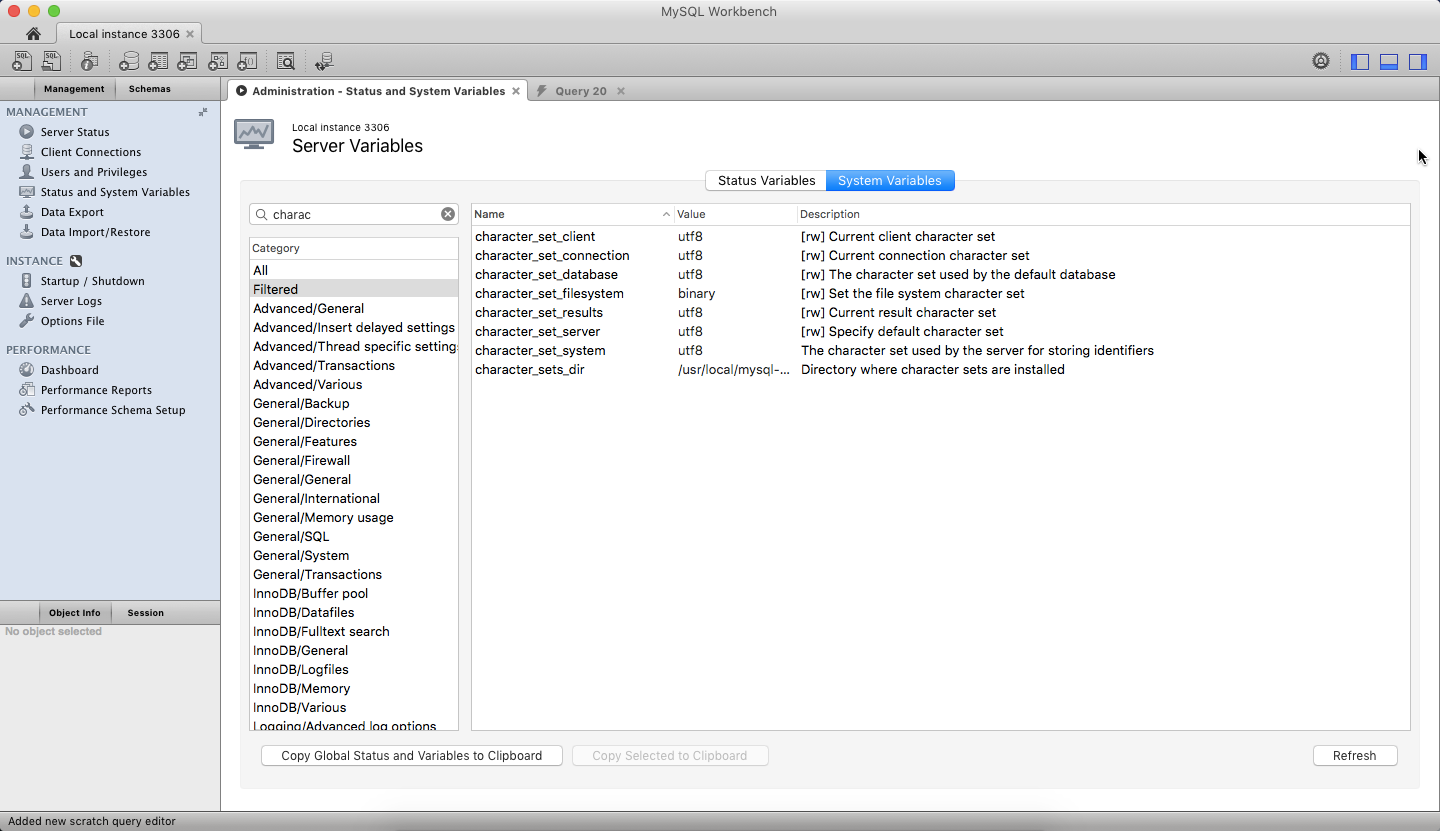Create a new SQL tab icon
Viewport: 1440px width, 831px height.
pos(22,61)
